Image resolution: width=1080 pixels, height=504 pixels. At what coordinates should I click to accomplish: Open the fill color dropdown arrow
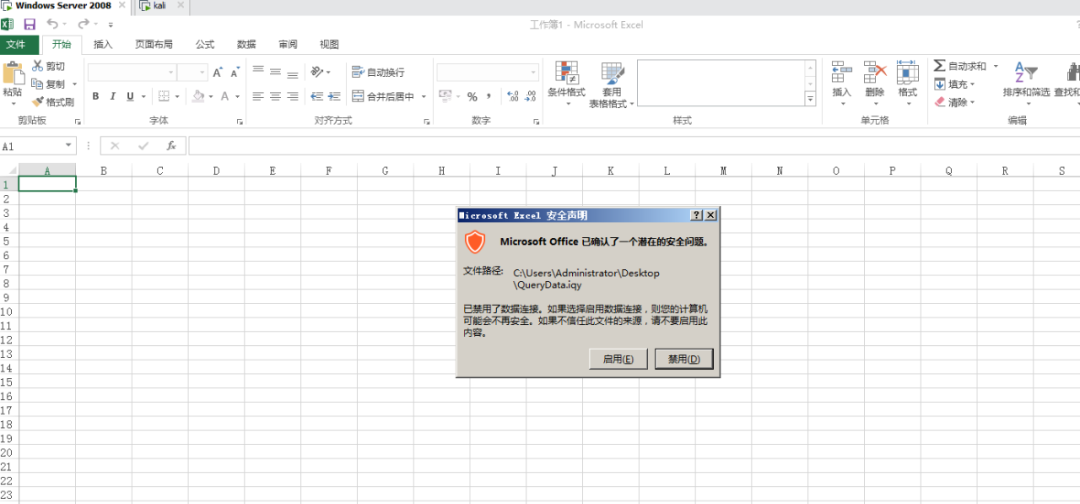(211, 96)
